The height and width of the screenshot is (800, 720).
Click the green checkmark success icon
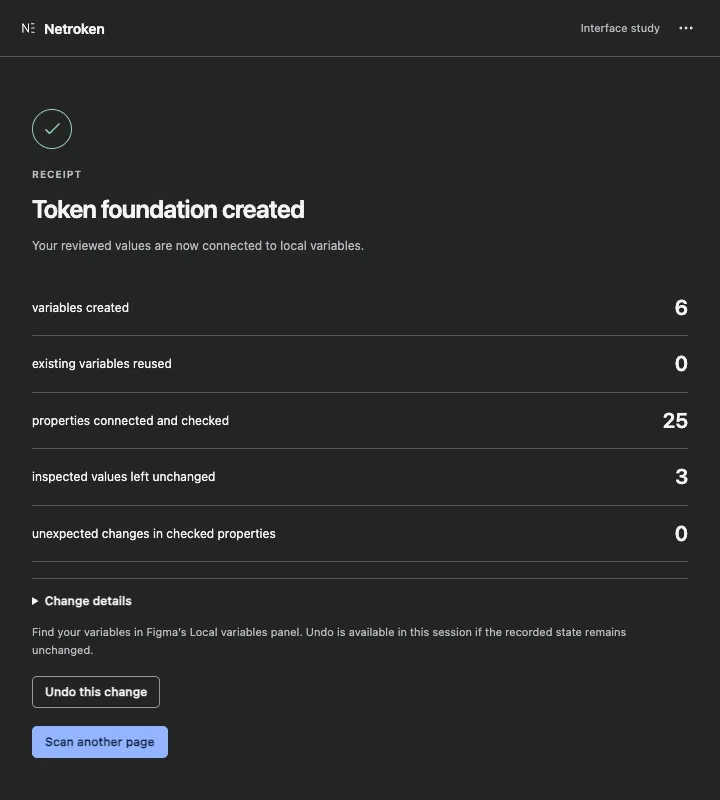point(52,129)
